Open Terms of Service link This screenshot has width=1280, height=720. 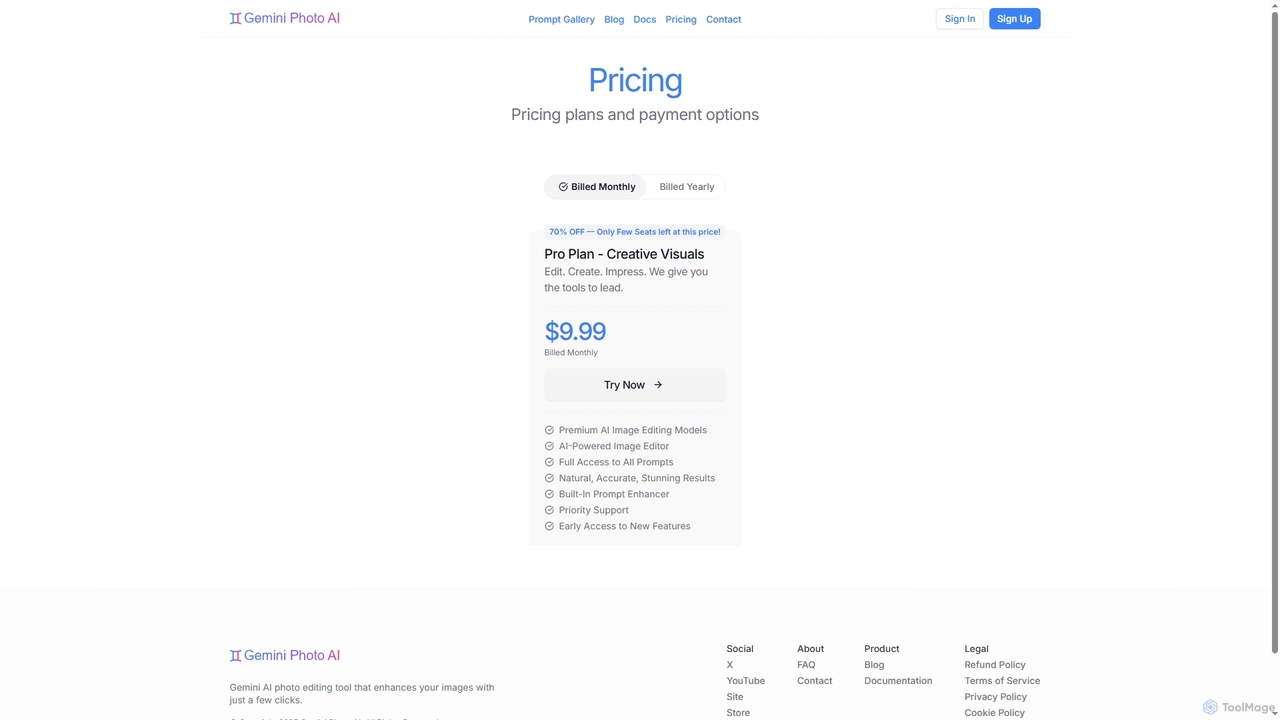tap(1002, 681)
